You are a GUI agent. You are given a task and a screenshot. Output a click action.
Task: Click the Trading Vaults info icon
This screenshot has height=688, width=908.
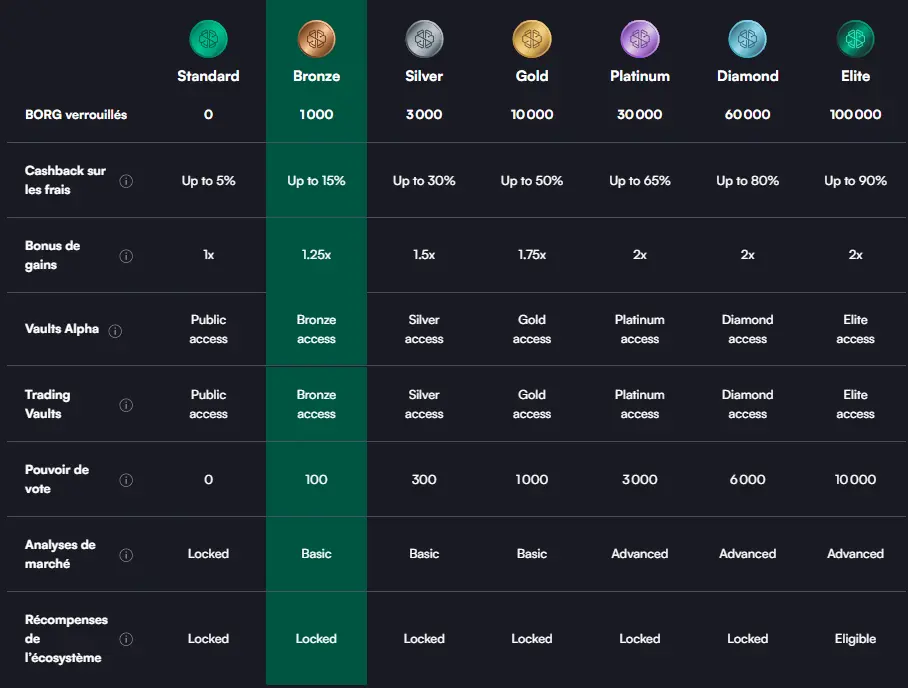click(x=126, y=404)
